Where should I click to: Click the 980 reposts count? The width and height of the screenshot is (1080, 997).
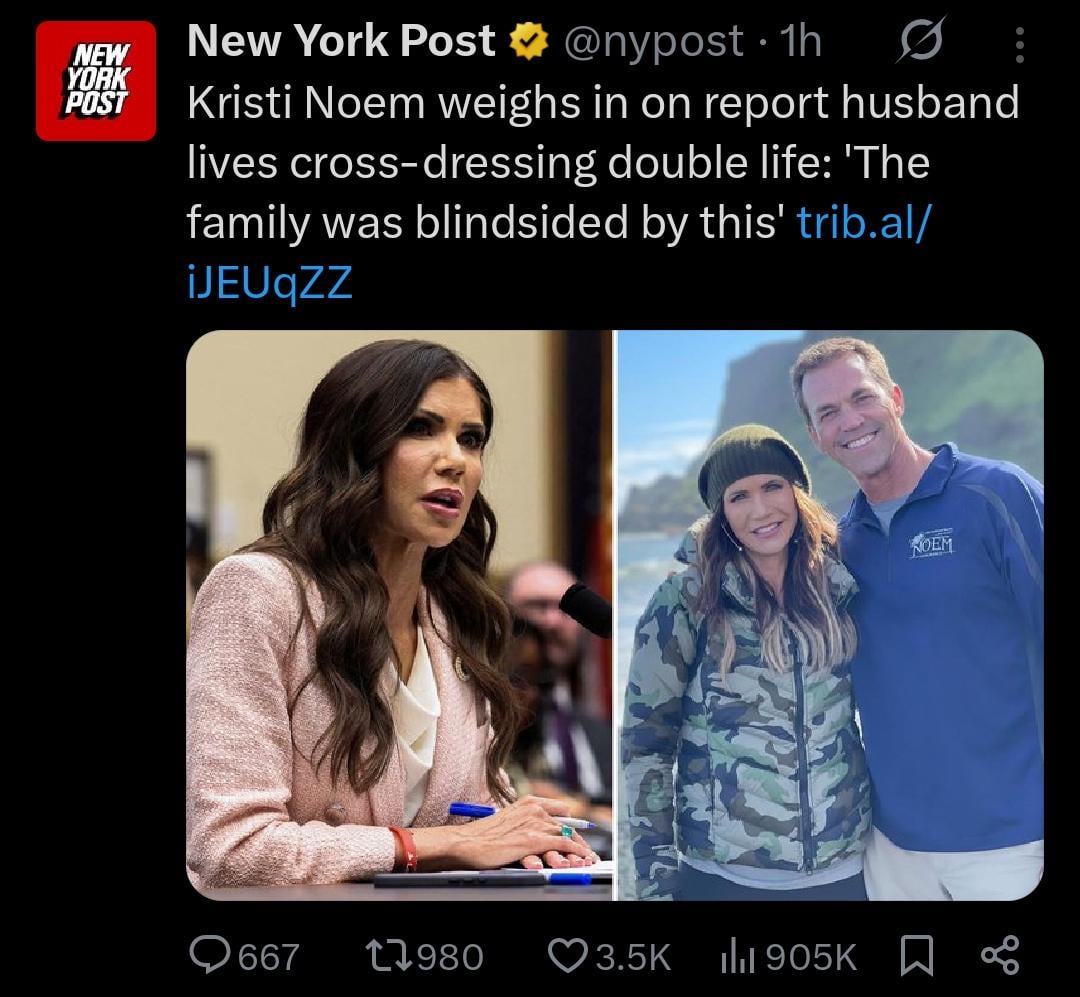pos(449,956)
